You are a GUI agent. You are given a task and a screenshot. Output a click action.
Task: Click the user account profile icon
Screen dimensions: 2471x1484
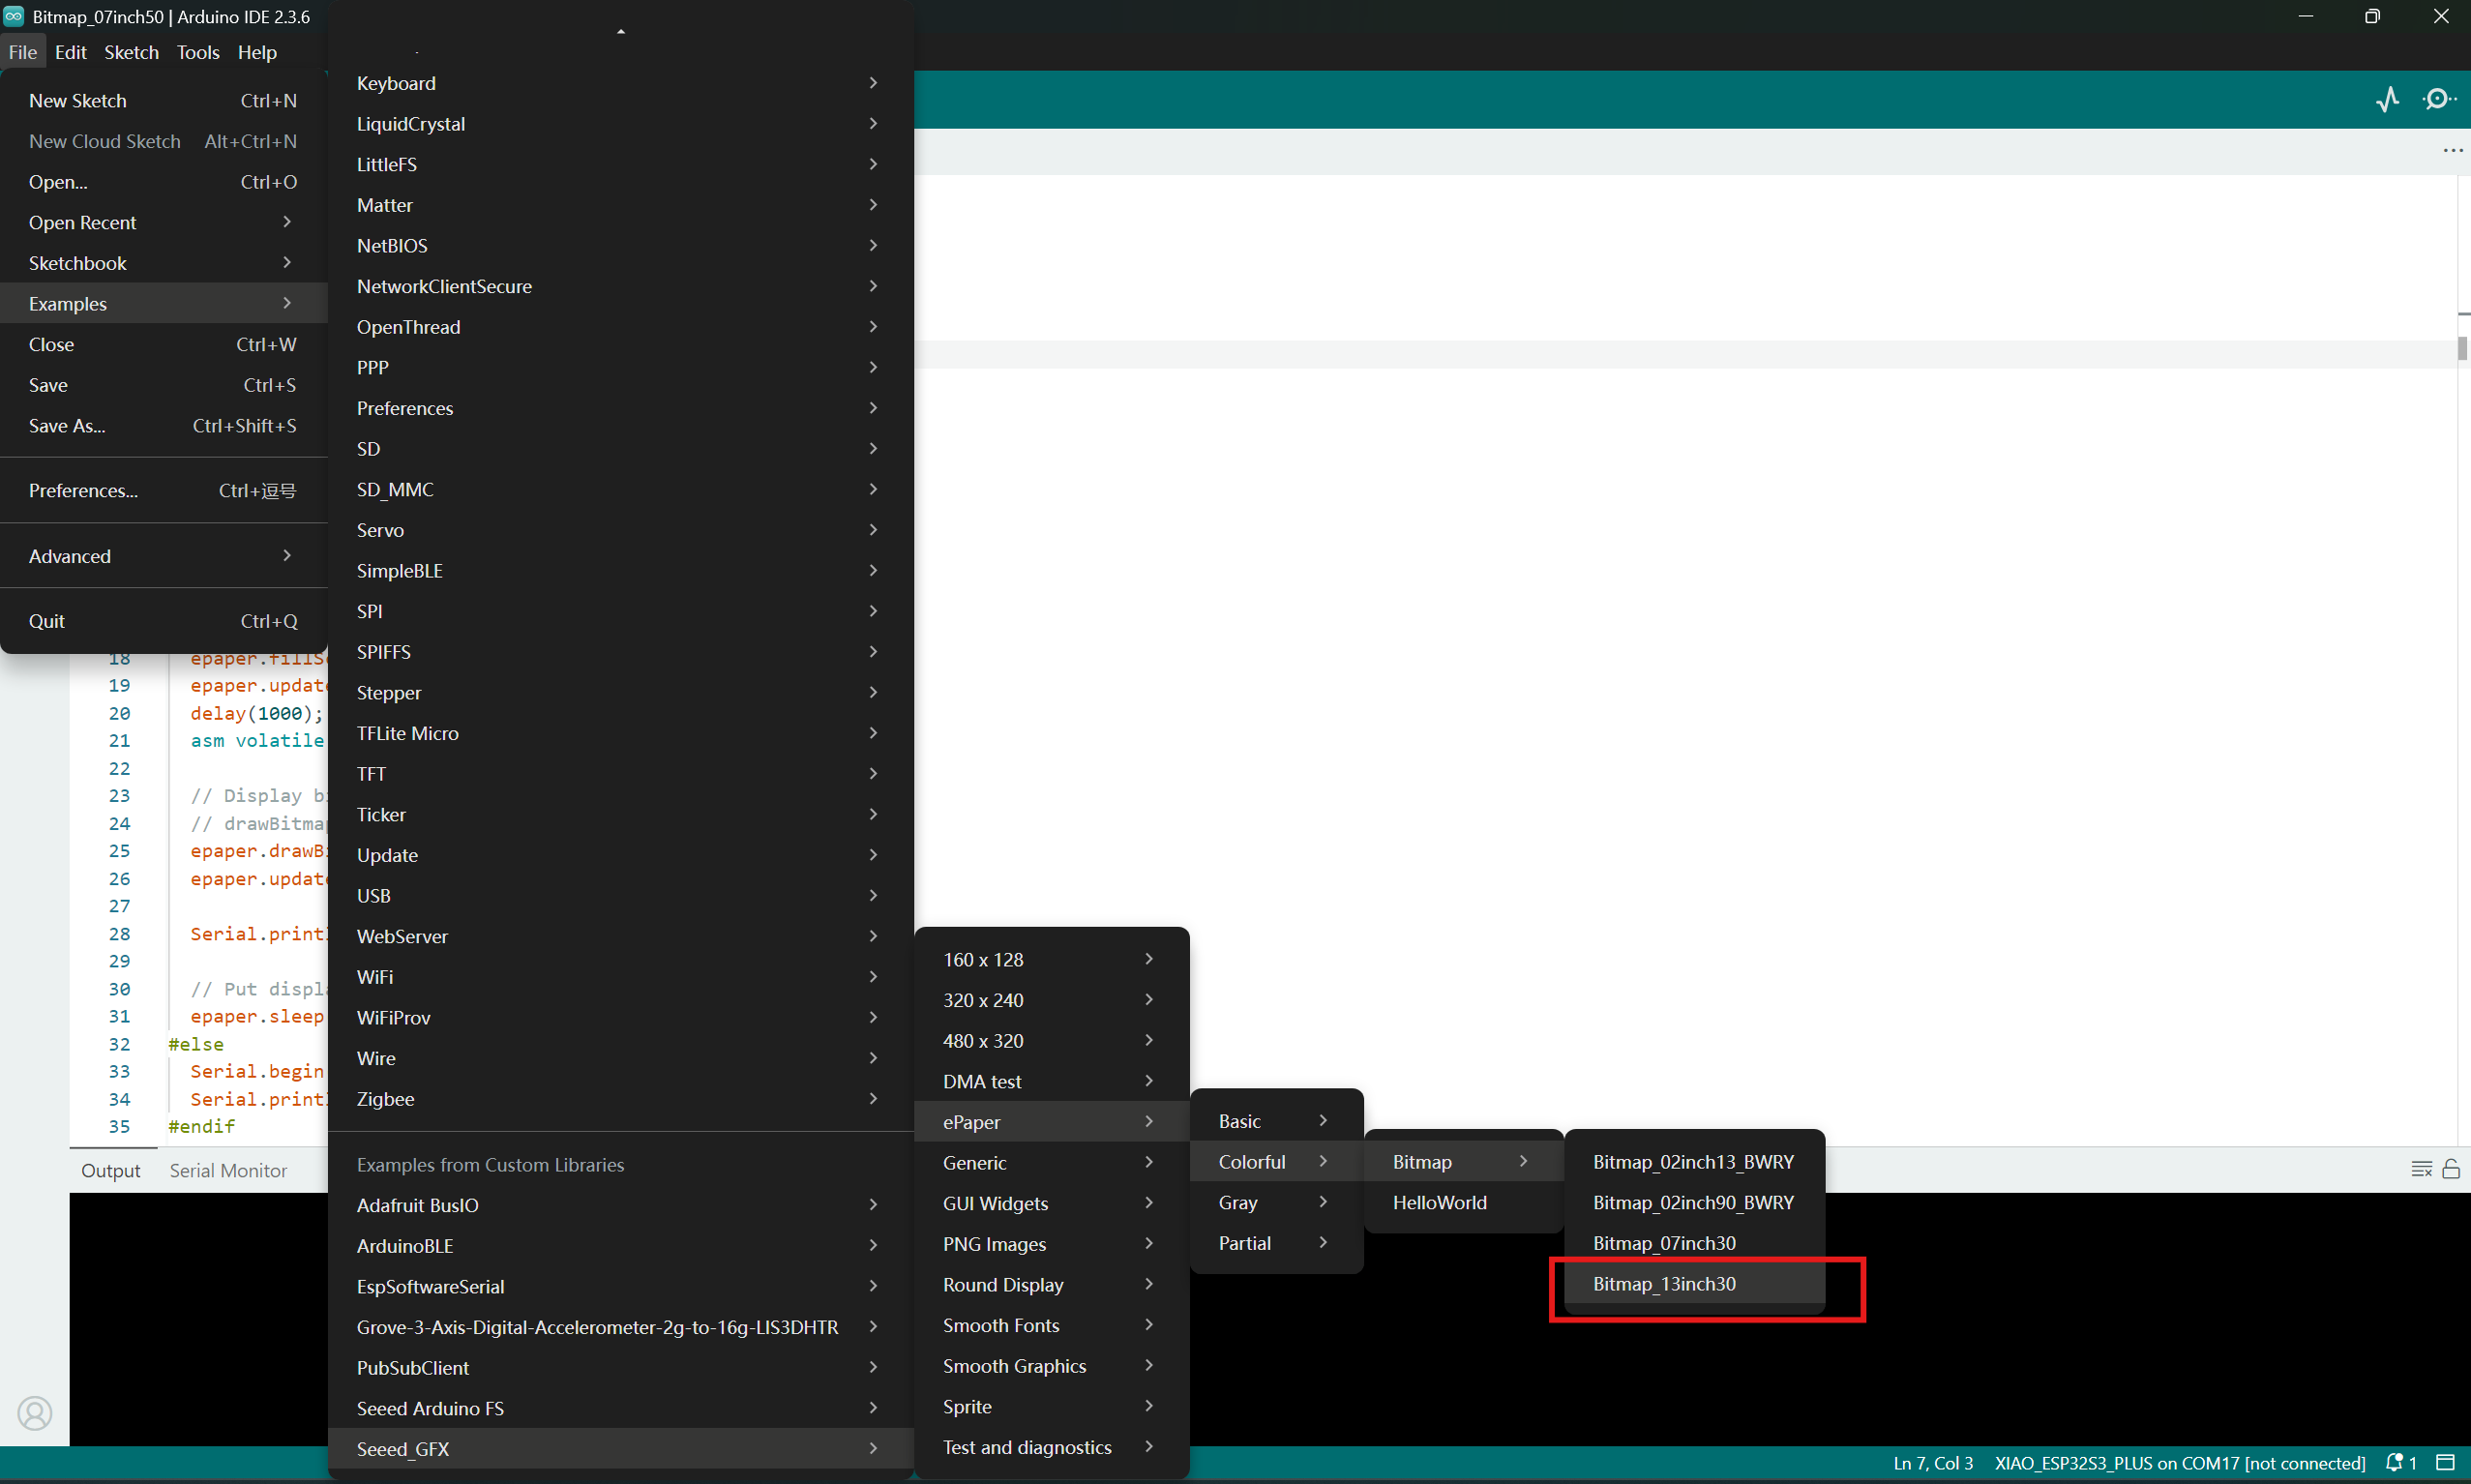coord(35,1412)
